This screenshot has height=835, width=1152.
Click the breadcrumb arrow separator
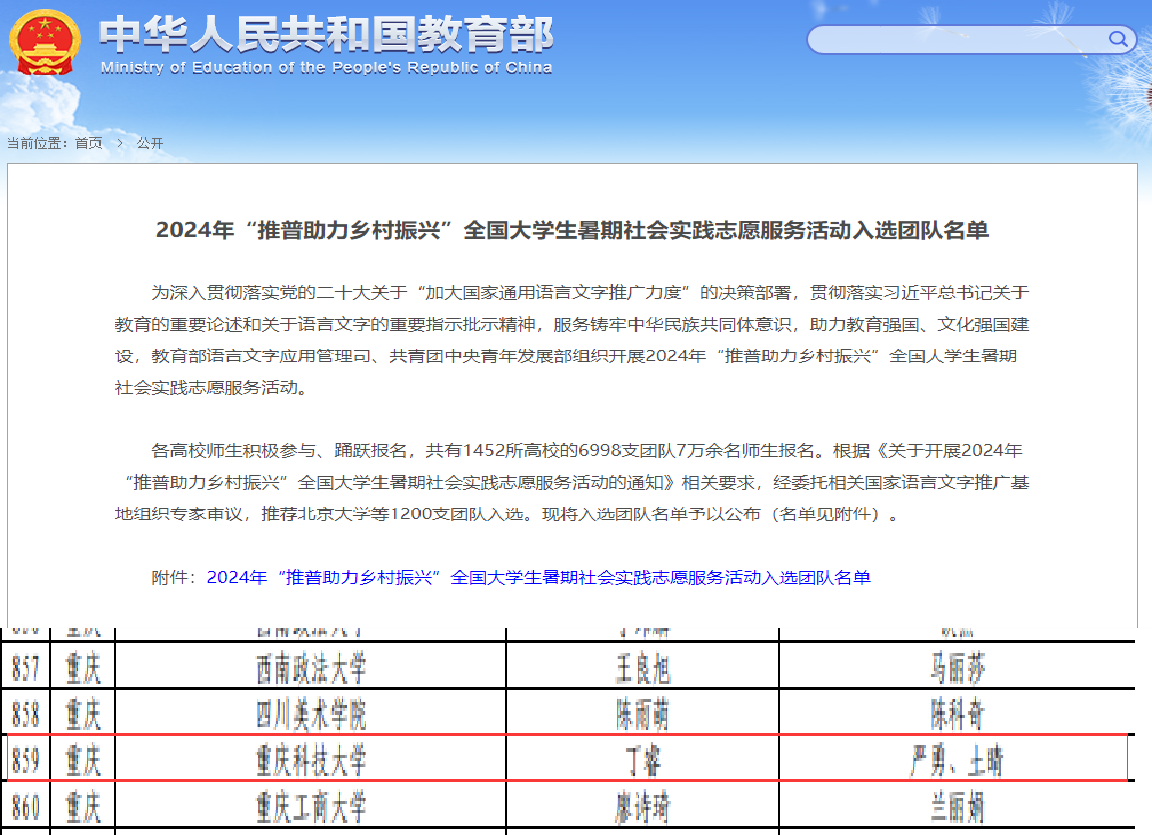pyautogui.click(x=120, y=143)
